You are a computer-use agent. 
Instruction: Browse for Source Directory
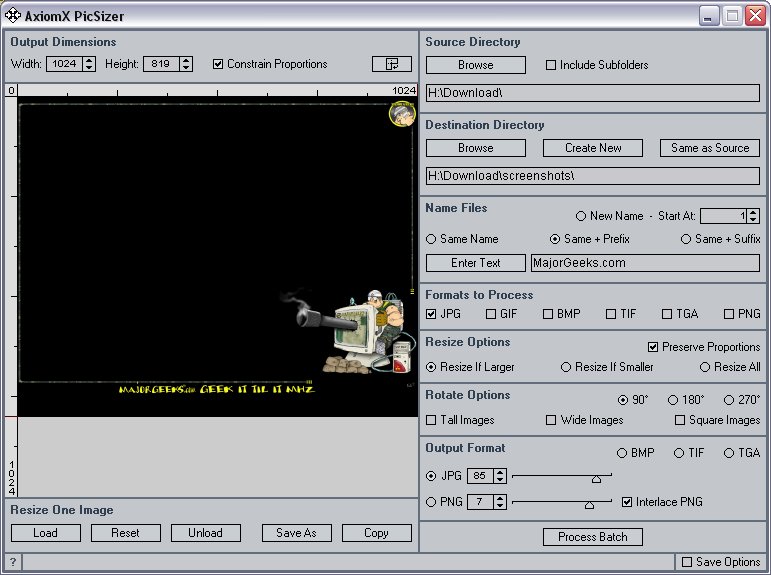[475, 65]
